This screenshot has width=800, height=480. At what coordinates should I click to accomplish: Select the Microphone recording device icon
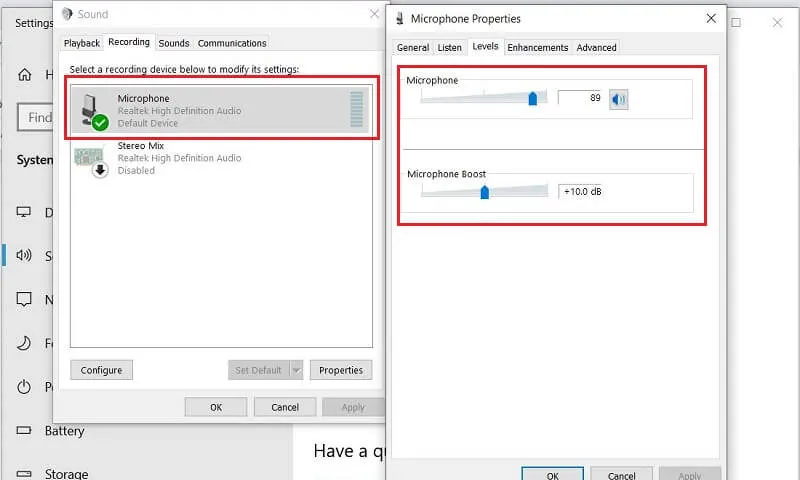pyautogui.click(x=94, y=110)
